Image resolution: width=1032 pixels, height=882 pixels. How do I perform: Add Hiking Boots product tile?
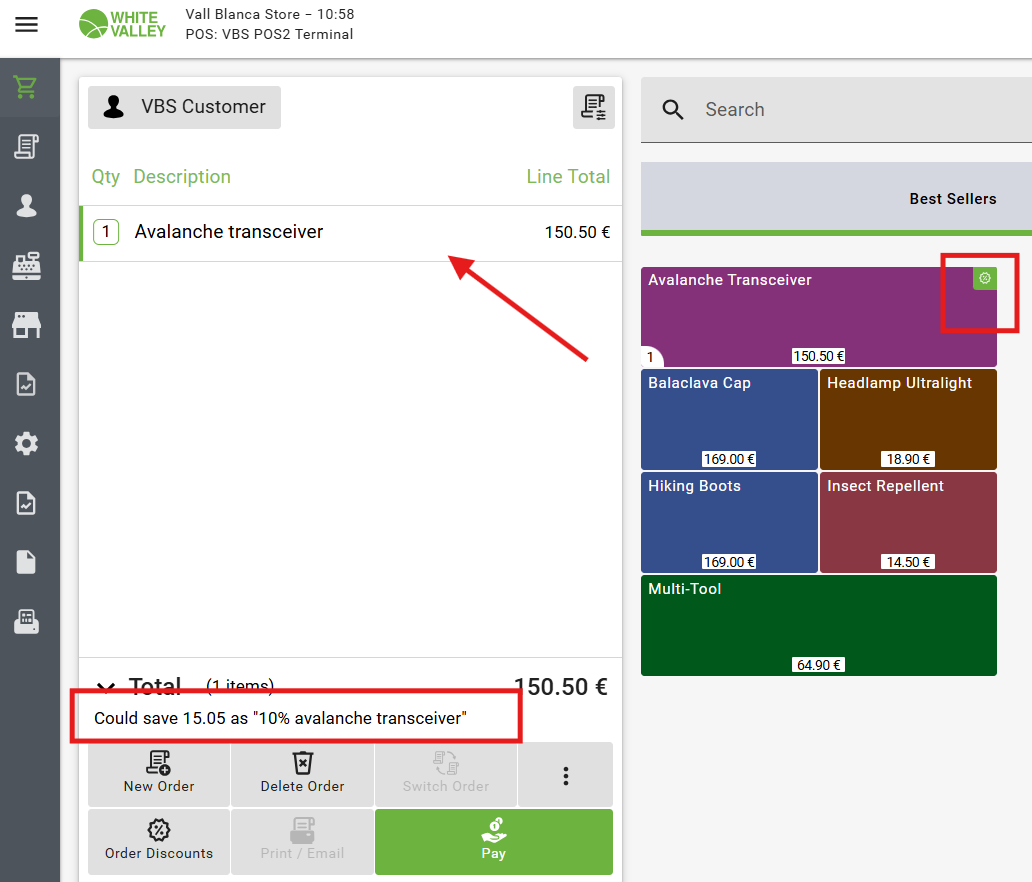click(729, 522)
